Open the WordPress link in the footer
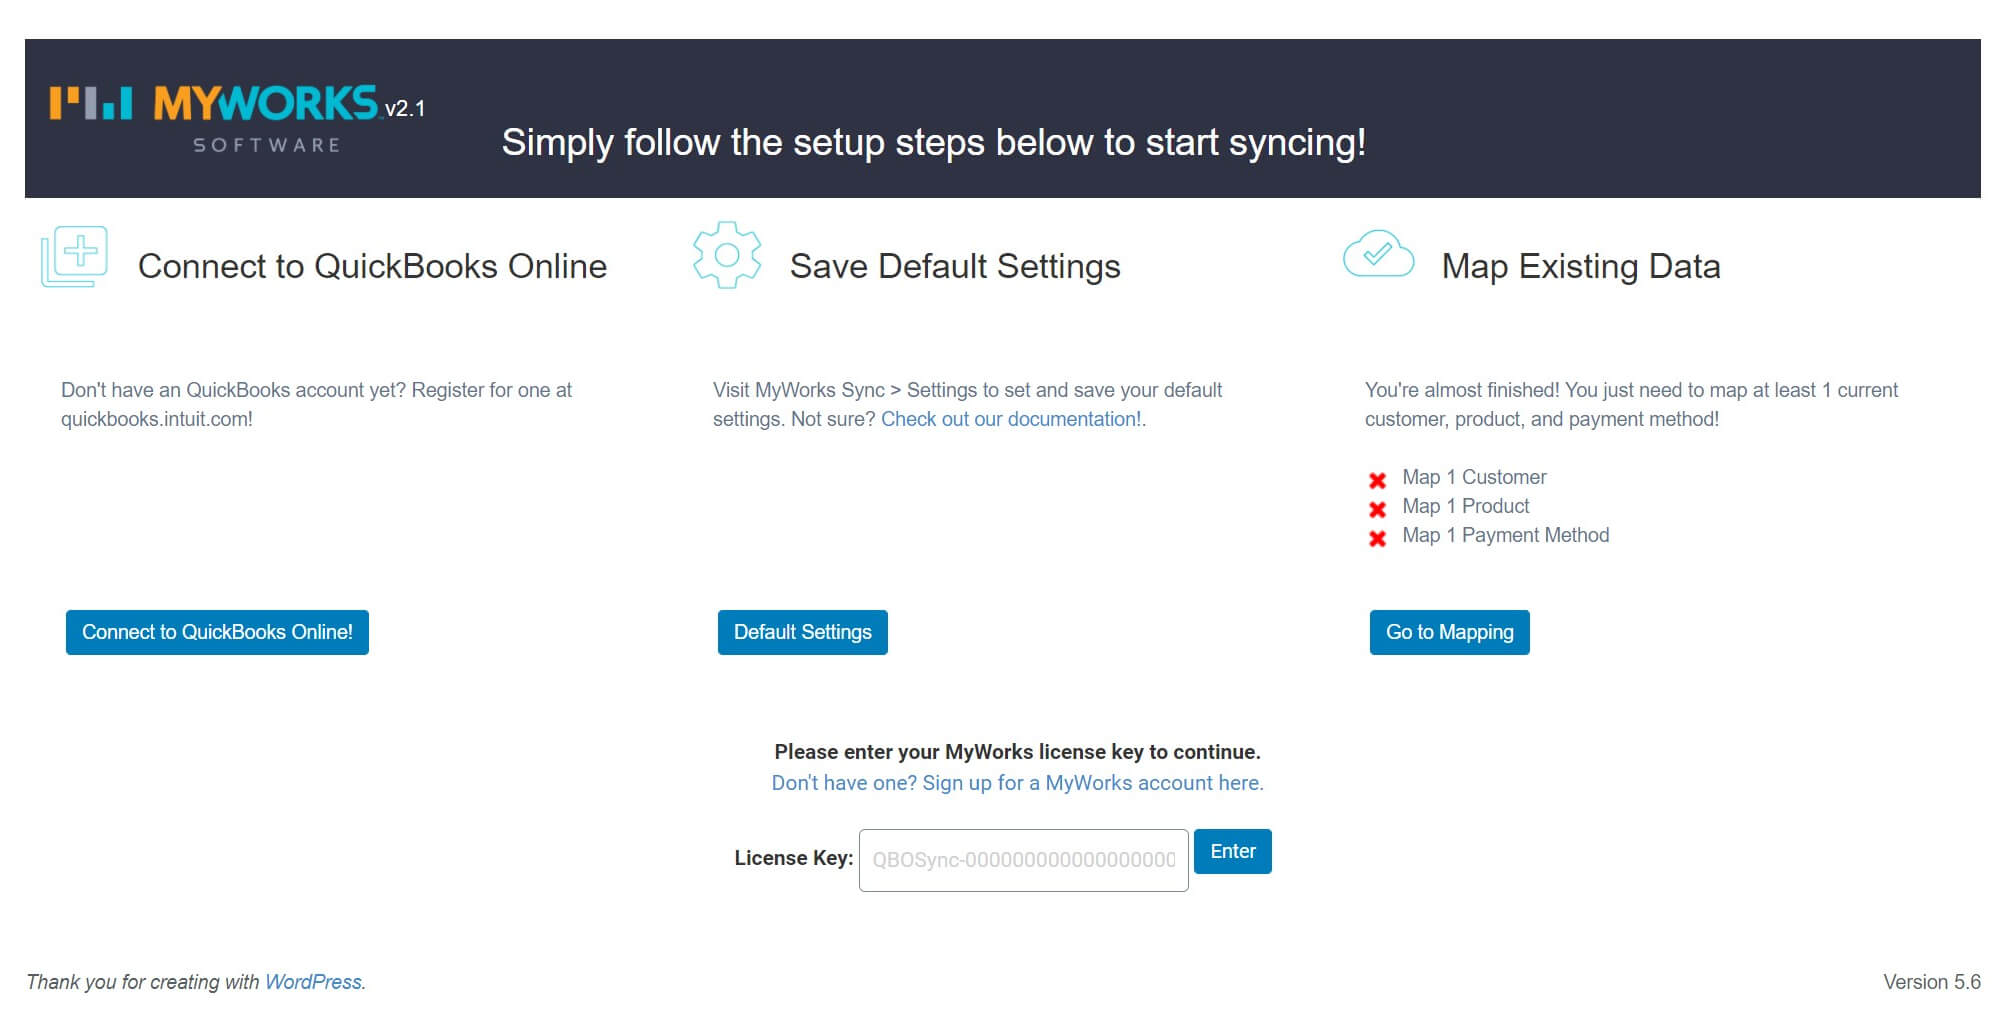This screenshot has height=1029, width=2011. pos(313,982)
